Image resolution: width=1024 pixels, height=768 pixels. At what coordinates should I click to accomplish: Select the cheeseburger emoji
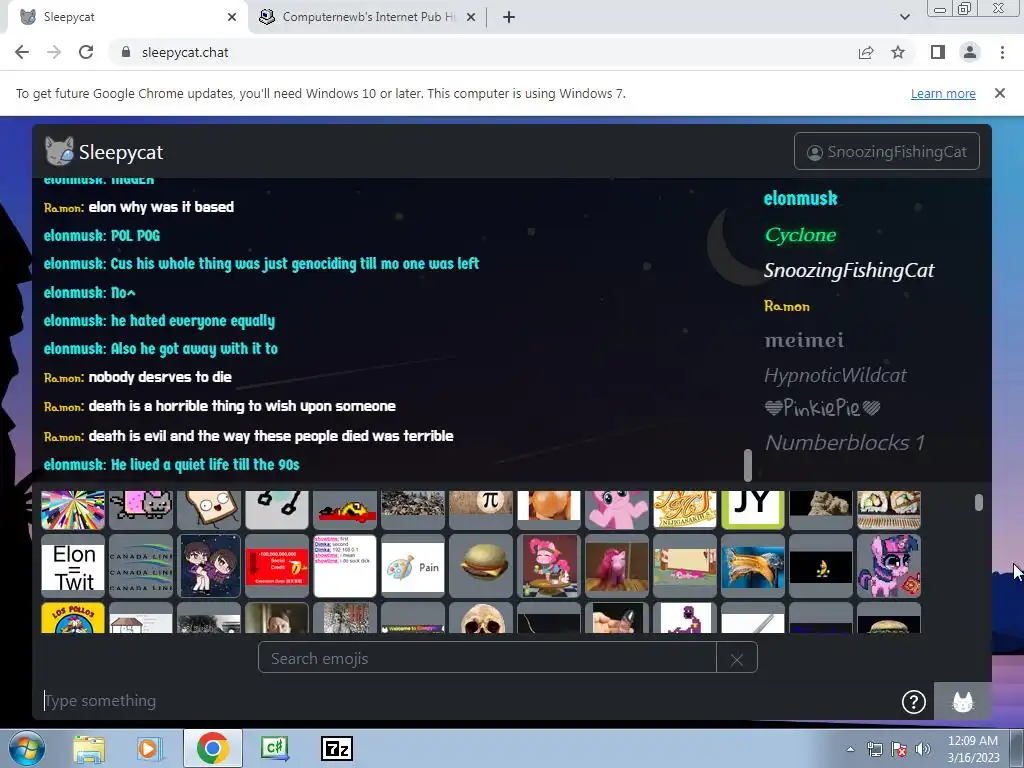click(481, 566)
